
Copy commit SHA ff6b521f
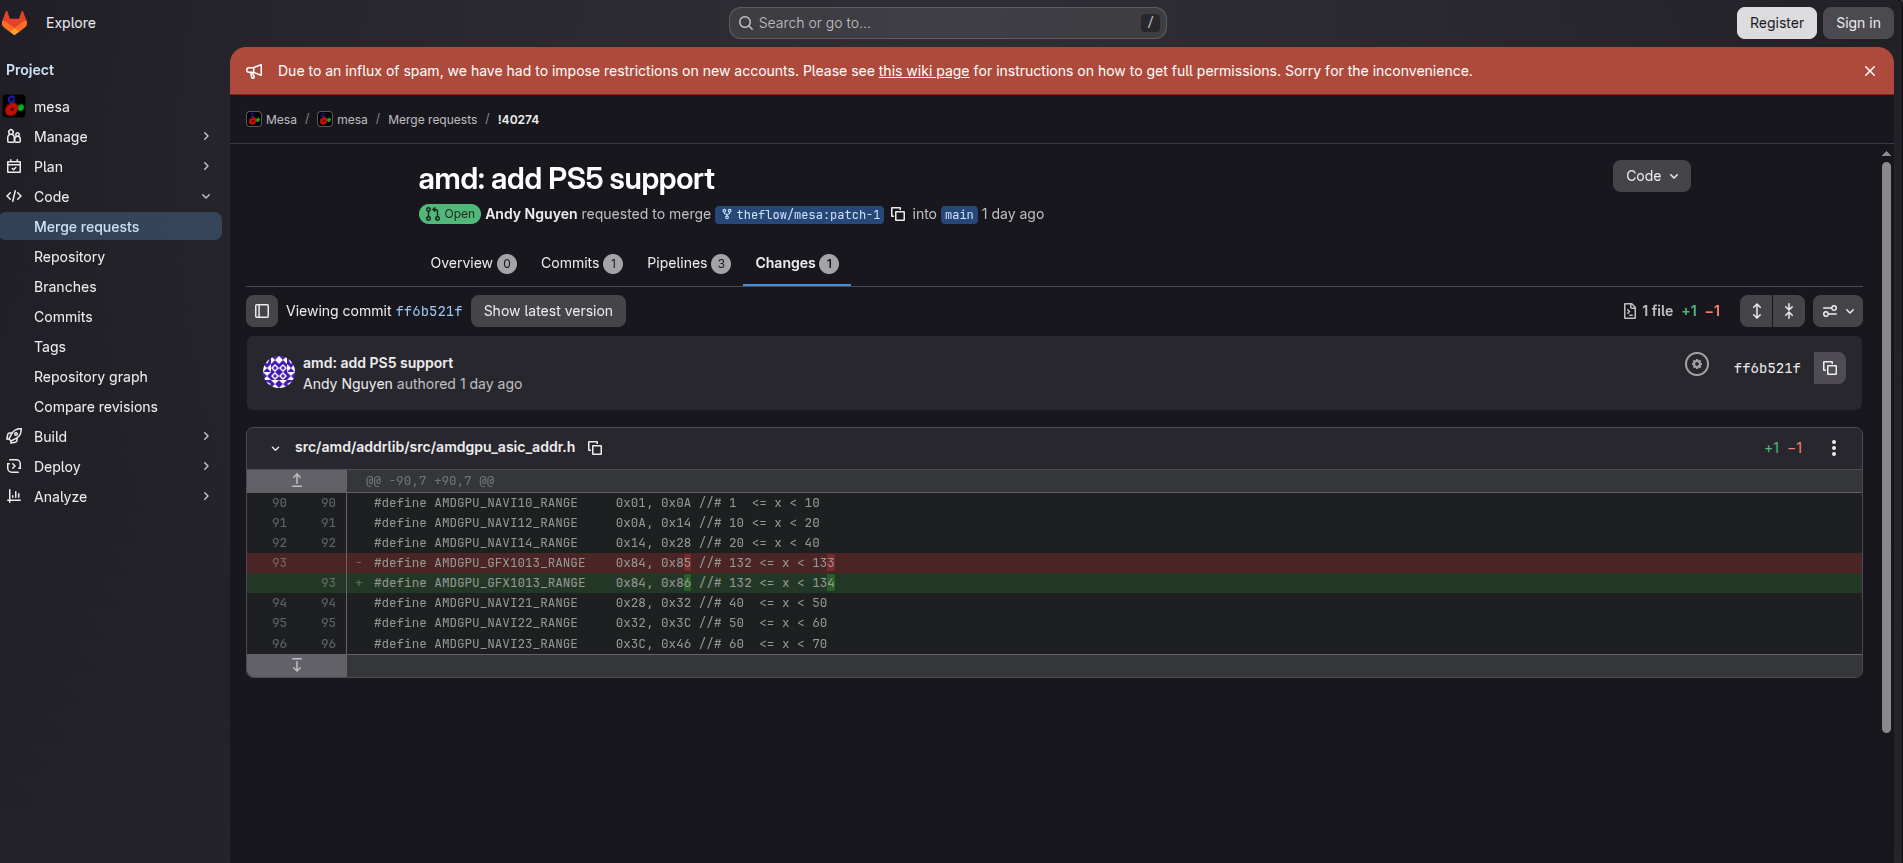[1829, 368]
